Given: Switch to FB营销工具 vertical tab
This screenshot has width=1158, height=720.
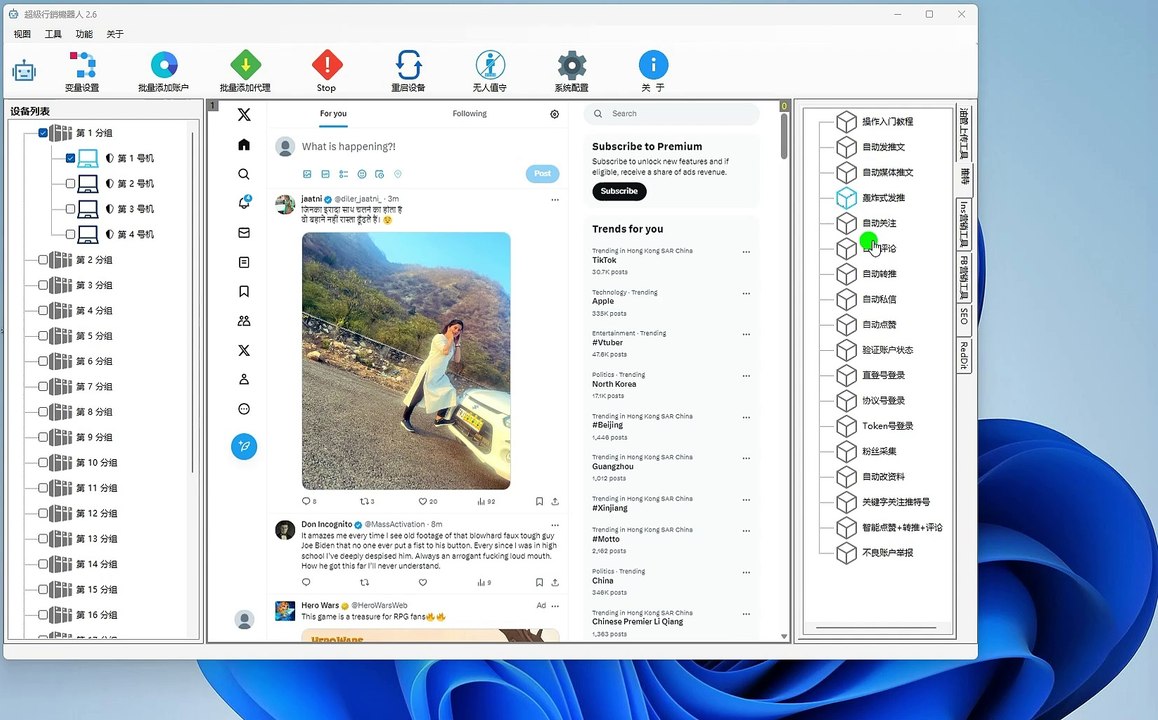Looking at the screenshot, I should point(964,278).
